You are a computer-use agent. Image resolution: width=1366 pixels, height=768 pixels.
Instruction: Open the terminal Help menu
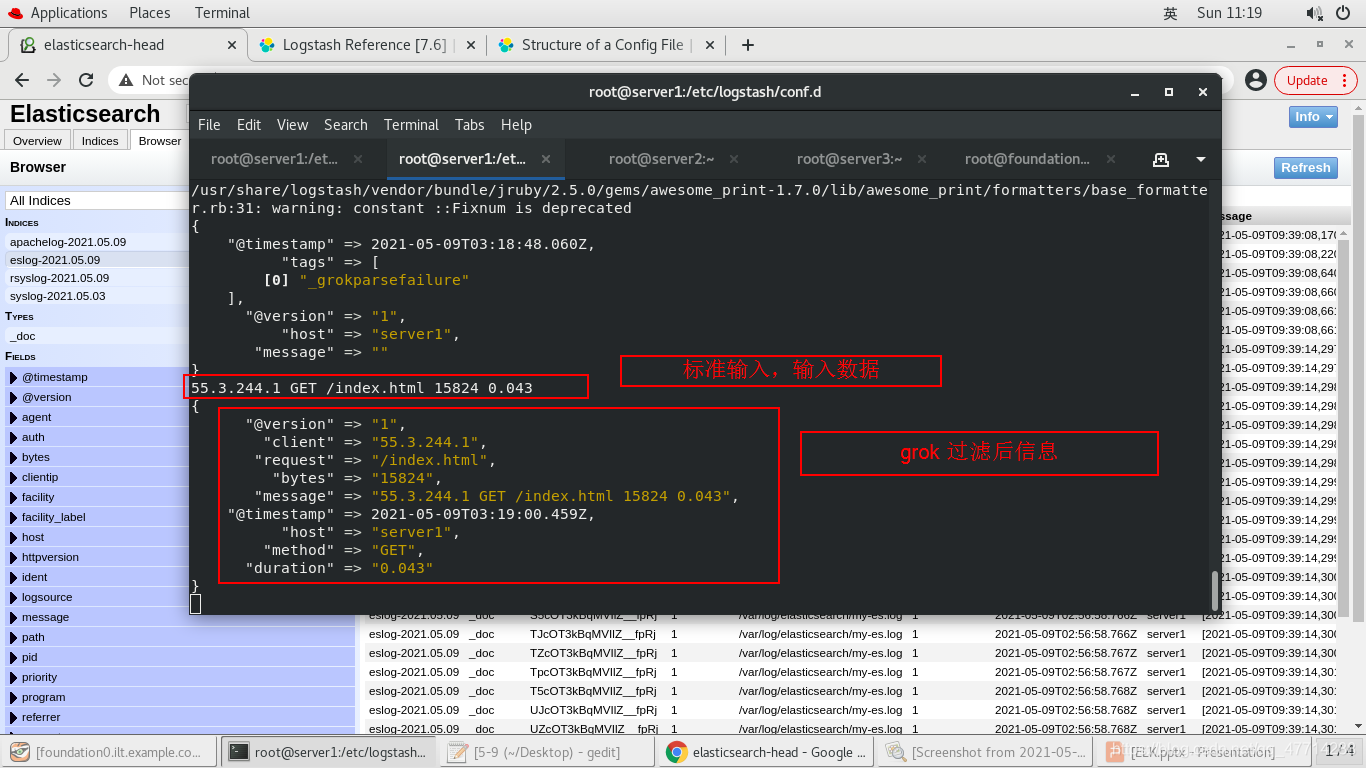click(516, 125)
